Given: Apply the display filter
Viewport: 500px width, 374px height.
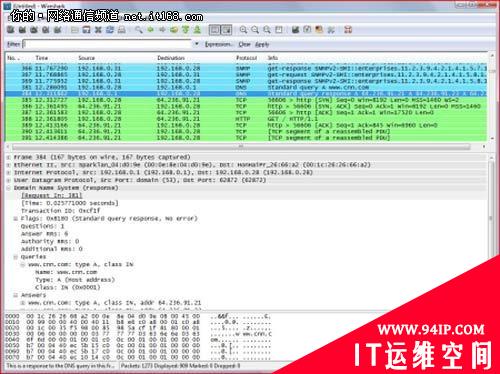Looking at the screenshot, I should point(262,44).
